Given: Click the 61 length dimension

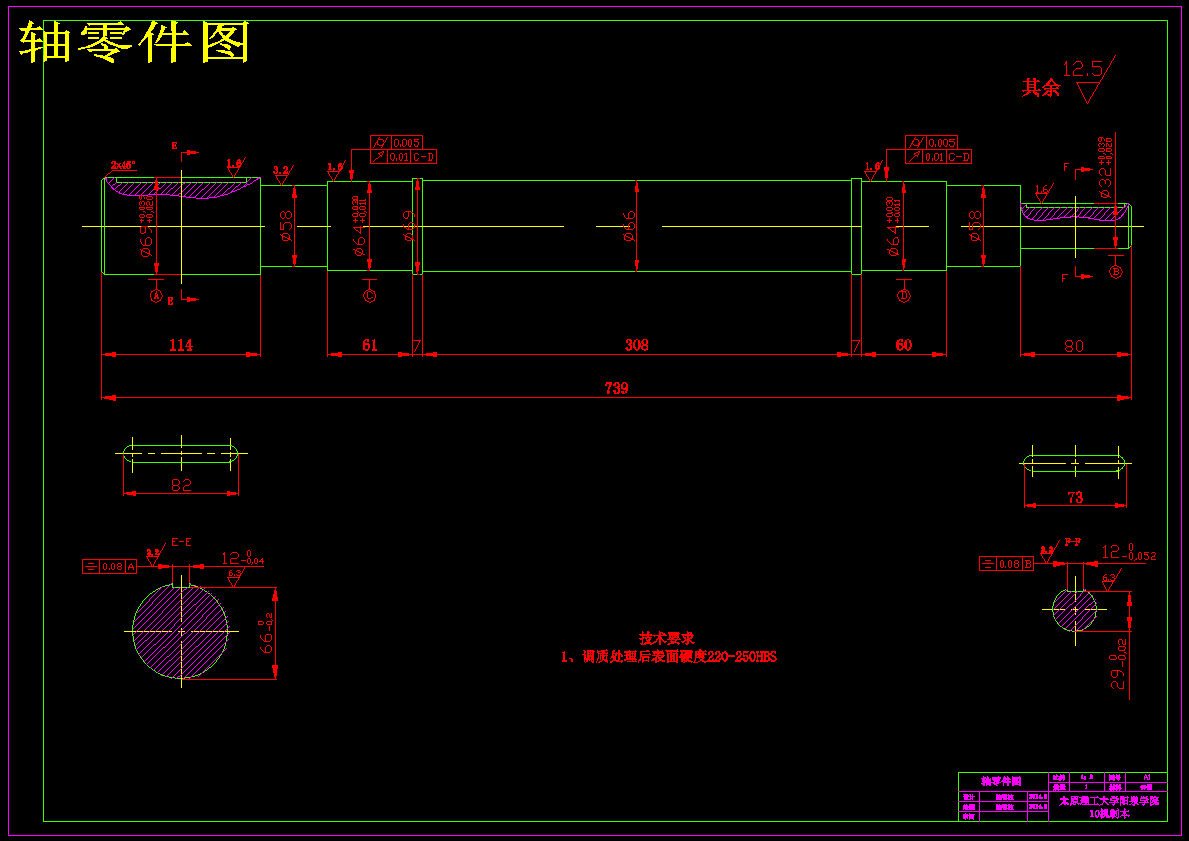Looking at the screenshot, I should pyautogui.click(x=369, y=345).
